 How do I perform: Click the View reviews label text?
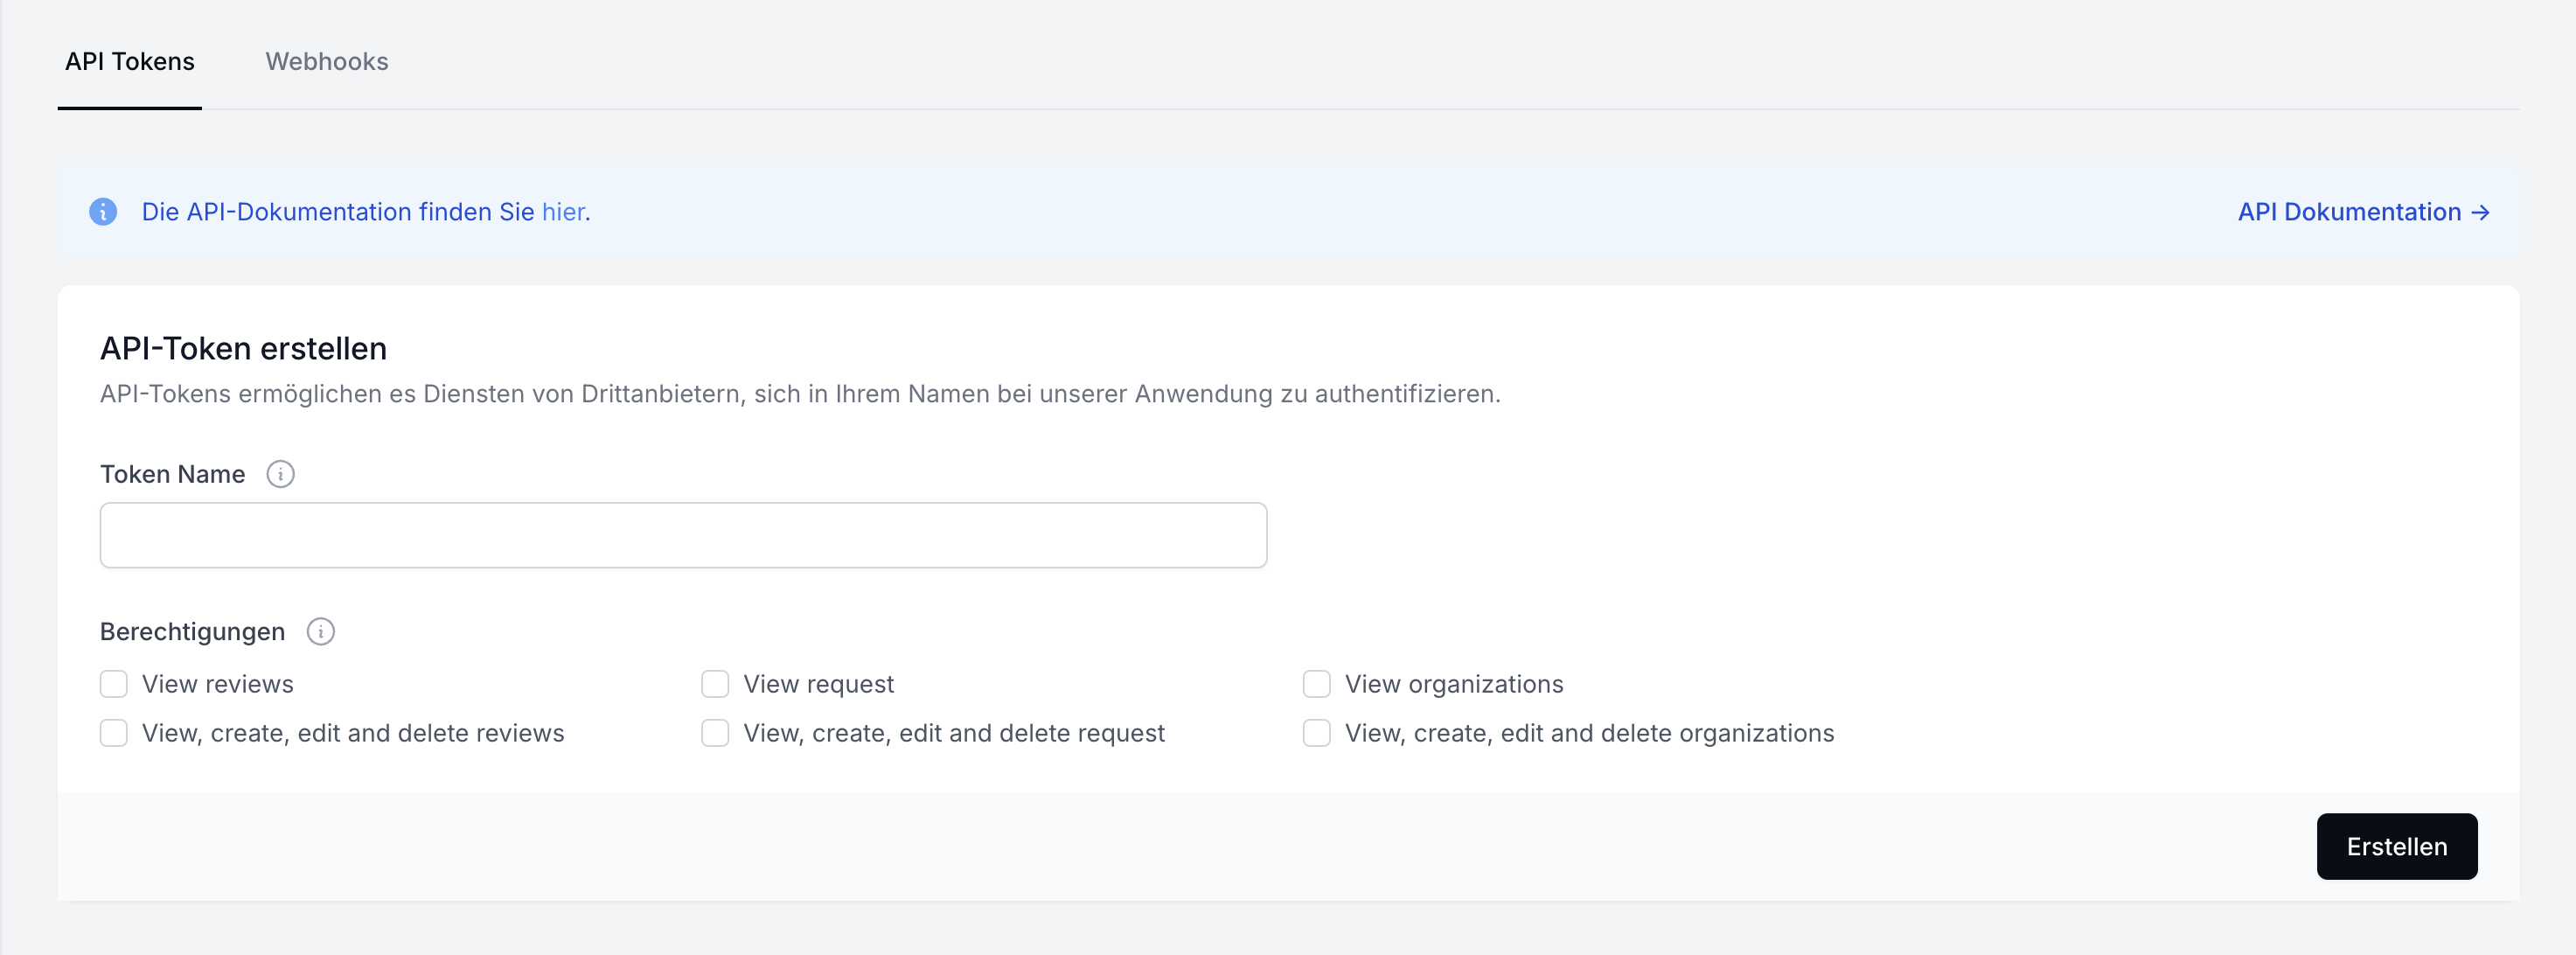[x=218, y=684]
